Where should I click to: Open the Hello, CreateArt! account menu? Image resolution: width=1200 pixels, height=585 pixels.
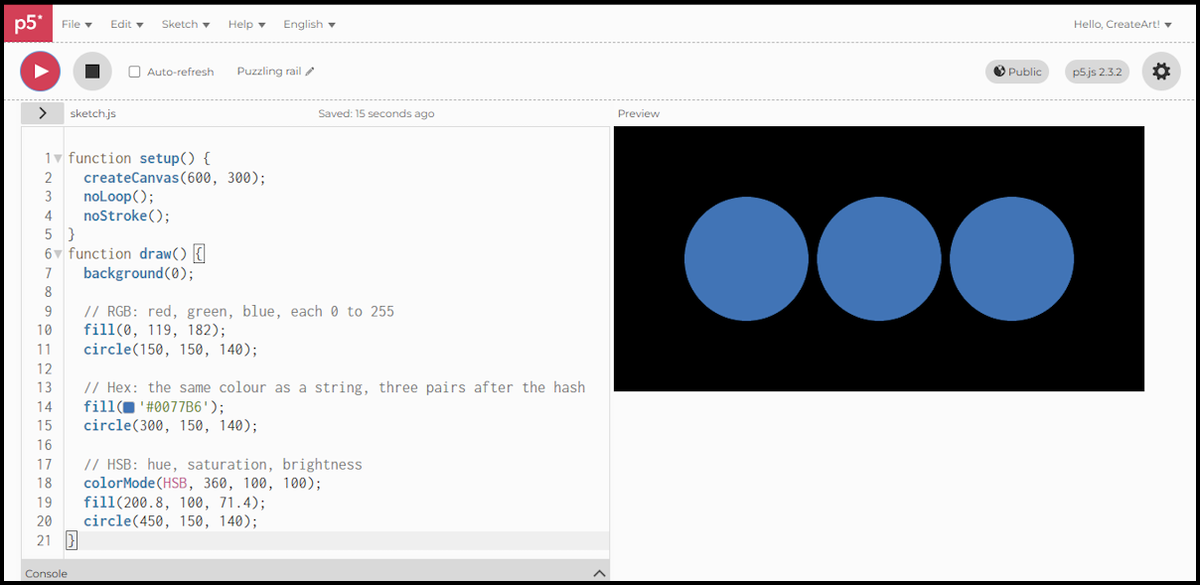point(1122,24)
